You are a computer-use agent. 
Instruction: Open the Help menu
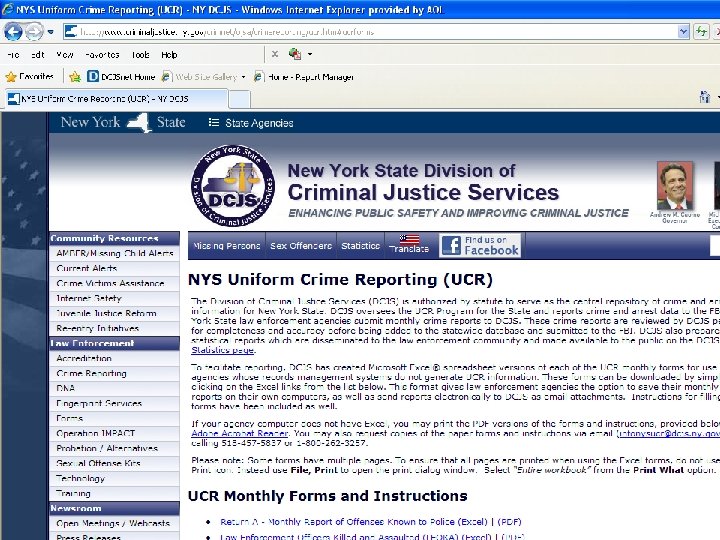pyautogui.click(x=169, y=55)
